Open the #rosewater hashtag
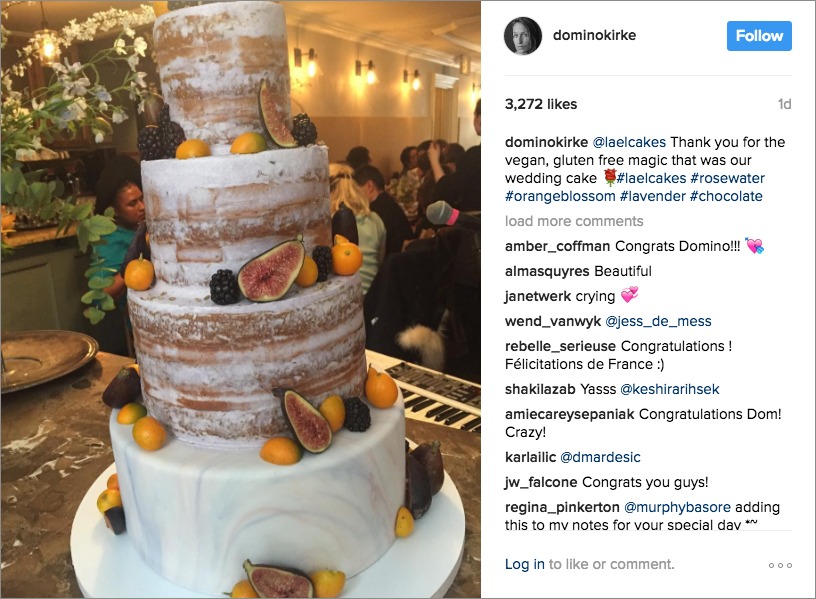This screenshot has width=816, height=599. pos(728,178)
